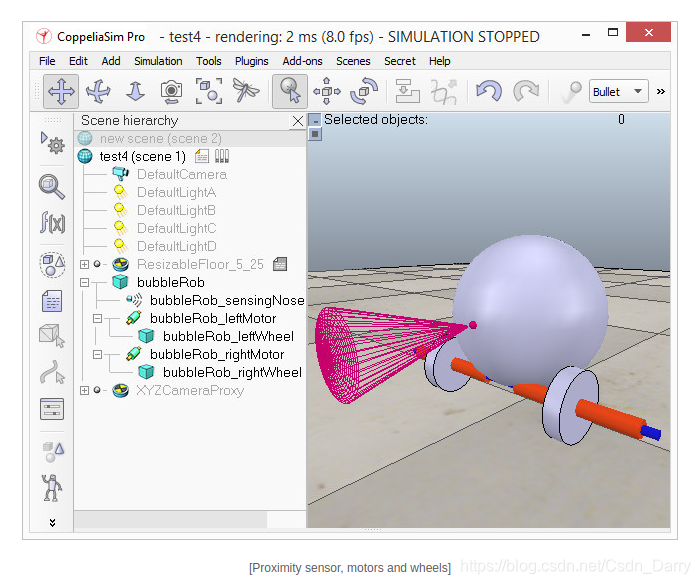Collapse the bubbleRob tree node
700x584 pixels.
click(x=84, y=282)
